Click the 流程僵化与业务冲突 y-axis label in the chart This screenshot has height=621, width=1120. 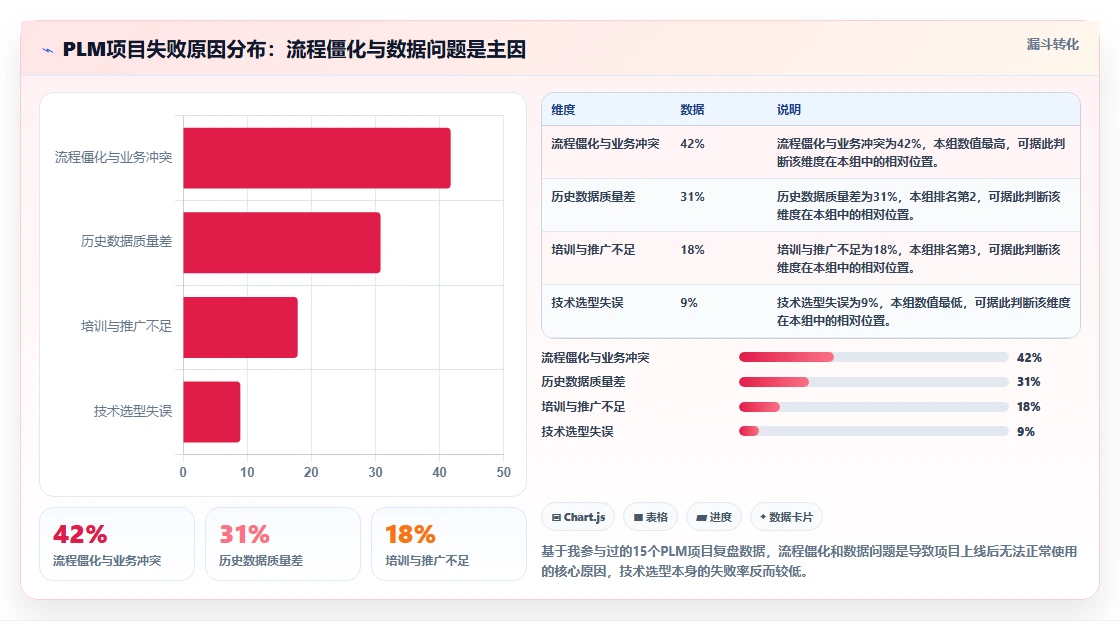114,157
